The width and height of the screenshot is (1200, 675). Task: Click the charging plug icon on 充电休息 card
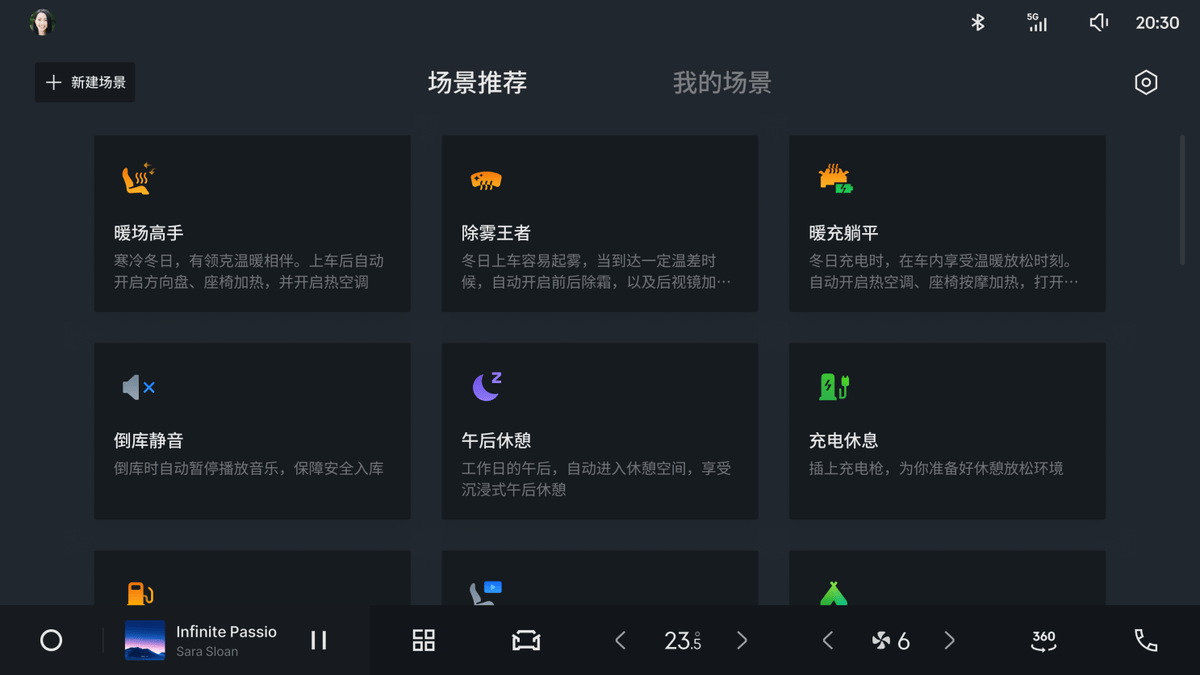[x=833, y=387]
